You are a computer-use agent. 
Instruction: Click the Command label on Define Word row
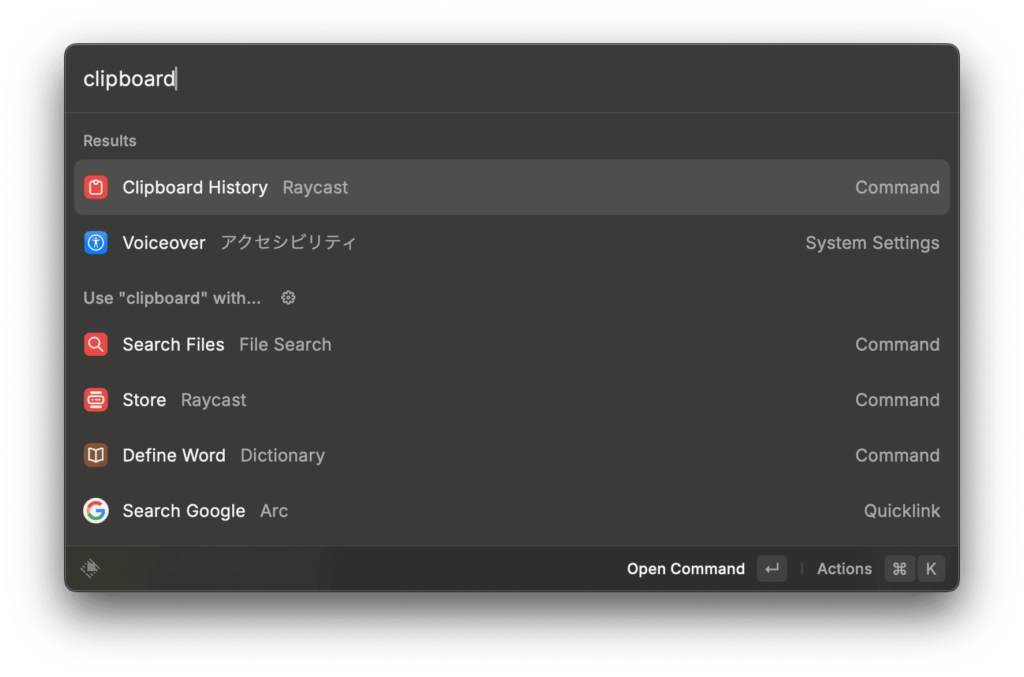tap(897, 455)
